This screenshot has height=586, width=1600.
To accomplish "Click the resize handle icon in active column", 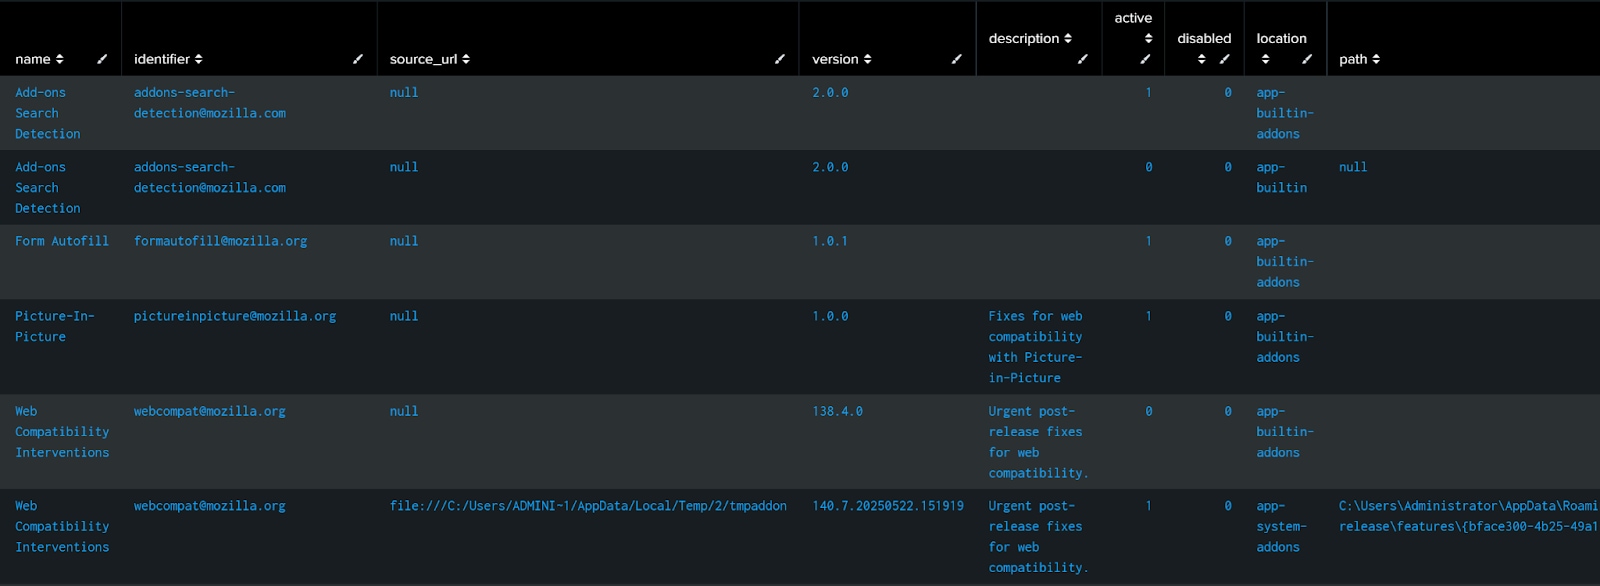I will pyautogui.click(x=1146, y=59).
